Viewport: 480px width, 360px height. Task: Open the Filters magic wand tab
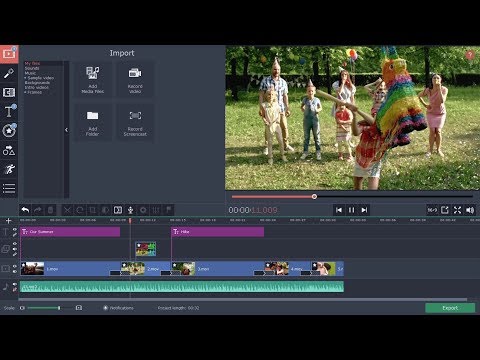tap(9, 73)
